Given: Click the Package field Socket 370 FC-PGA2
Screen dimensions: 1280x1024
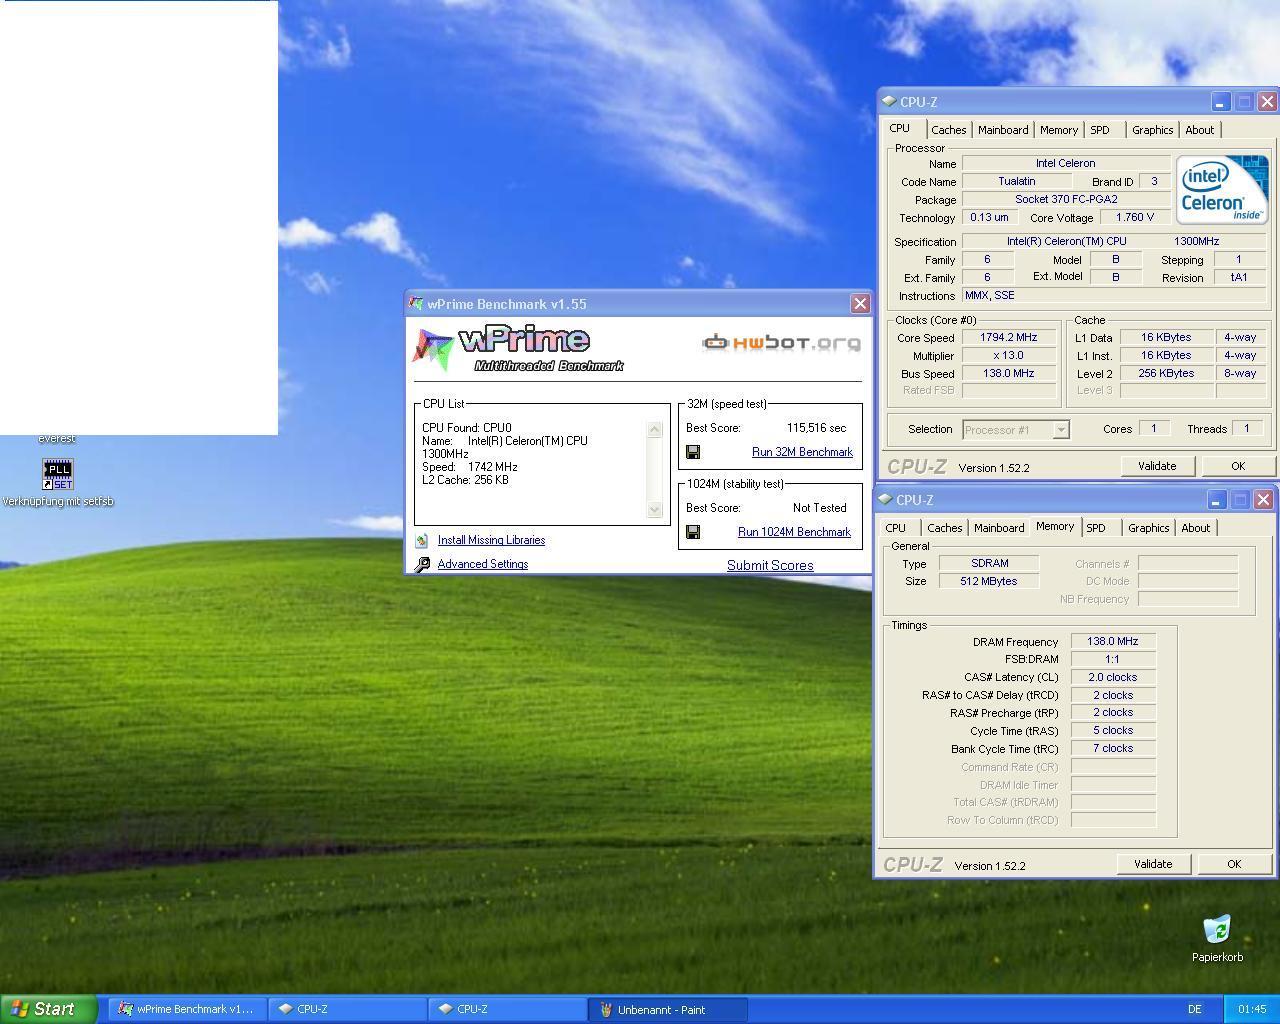Looking at the screenshot, I should coord(1066,199).
